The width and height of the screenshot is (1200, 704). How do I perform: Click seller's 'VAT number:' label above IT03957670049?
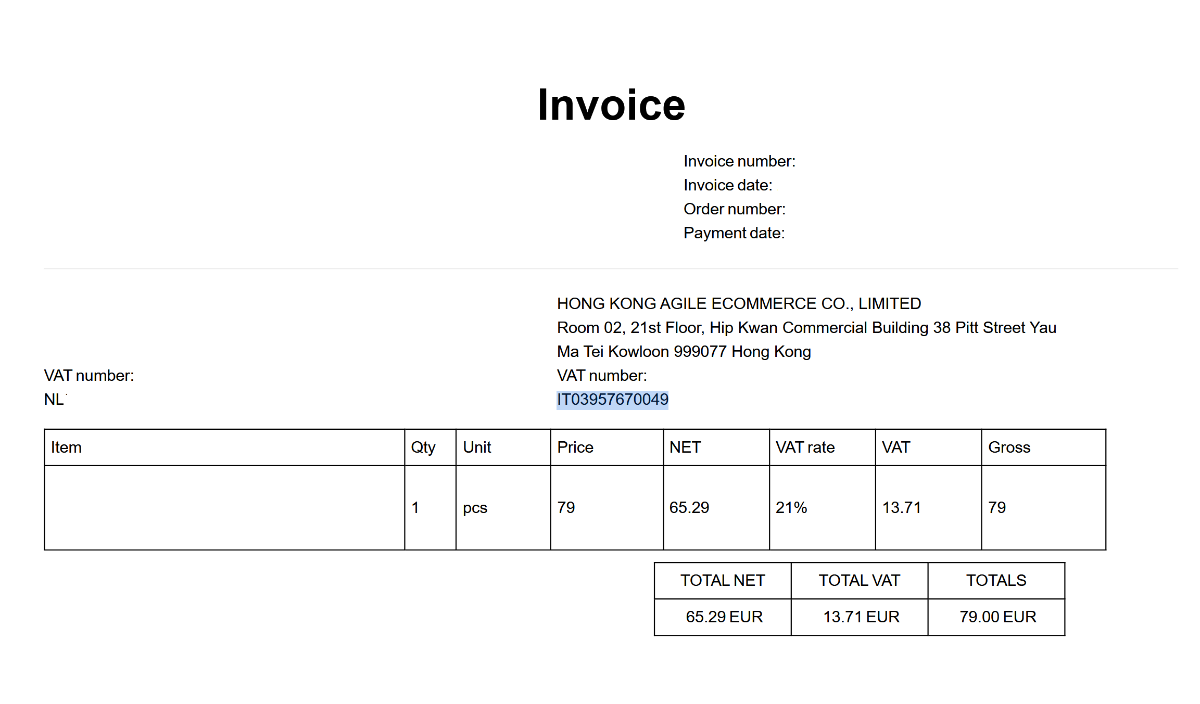click(x=602, y=376)
